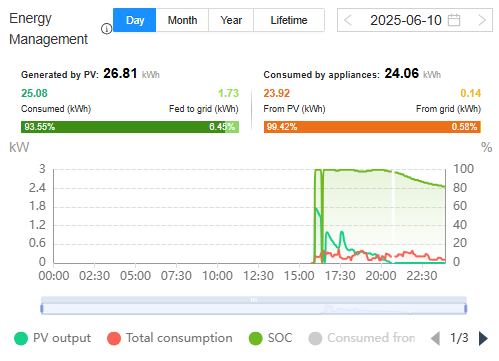Select the Day tab
This screenshot has height=361, width=499.
[135, 20]
